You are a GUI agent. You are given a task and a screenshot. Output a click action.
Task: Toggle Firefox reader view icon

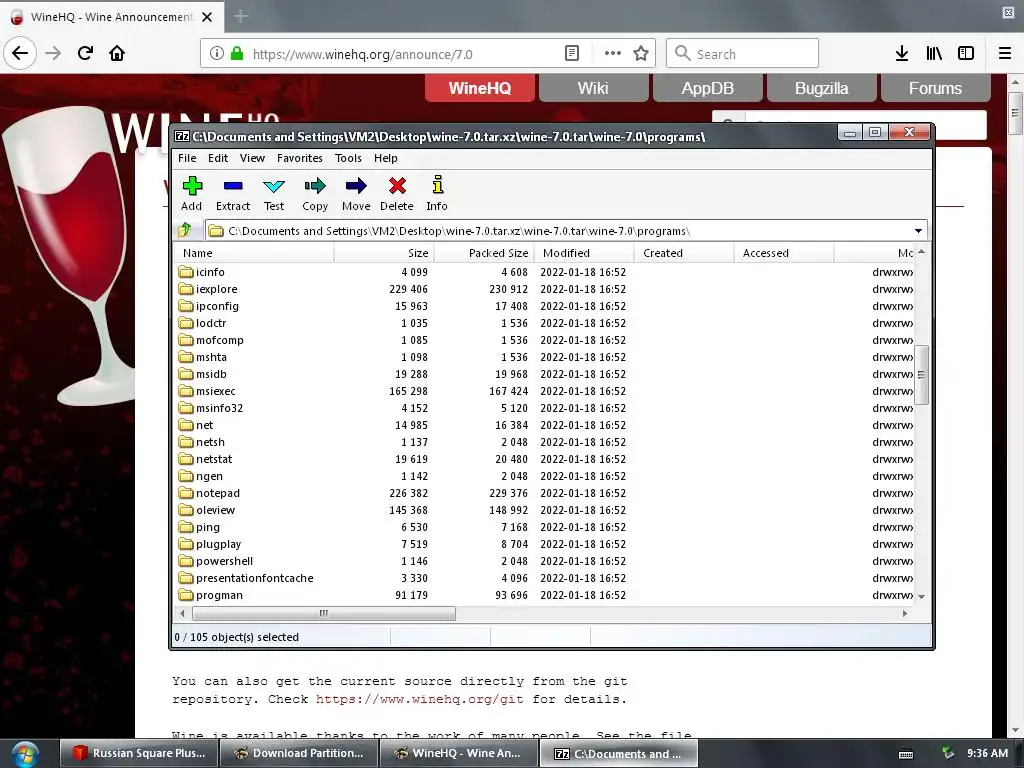[571, 54]
